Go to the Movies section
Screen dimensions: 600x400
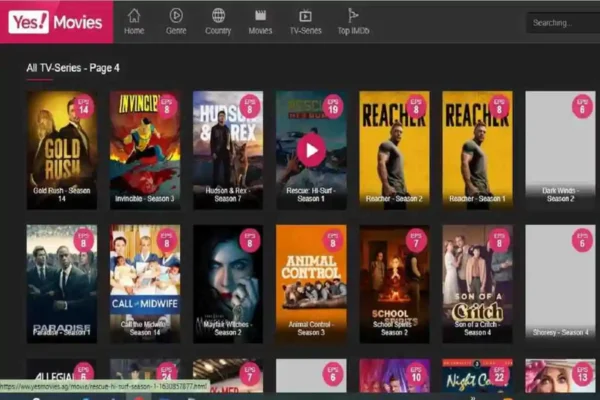tap(260, 22)
